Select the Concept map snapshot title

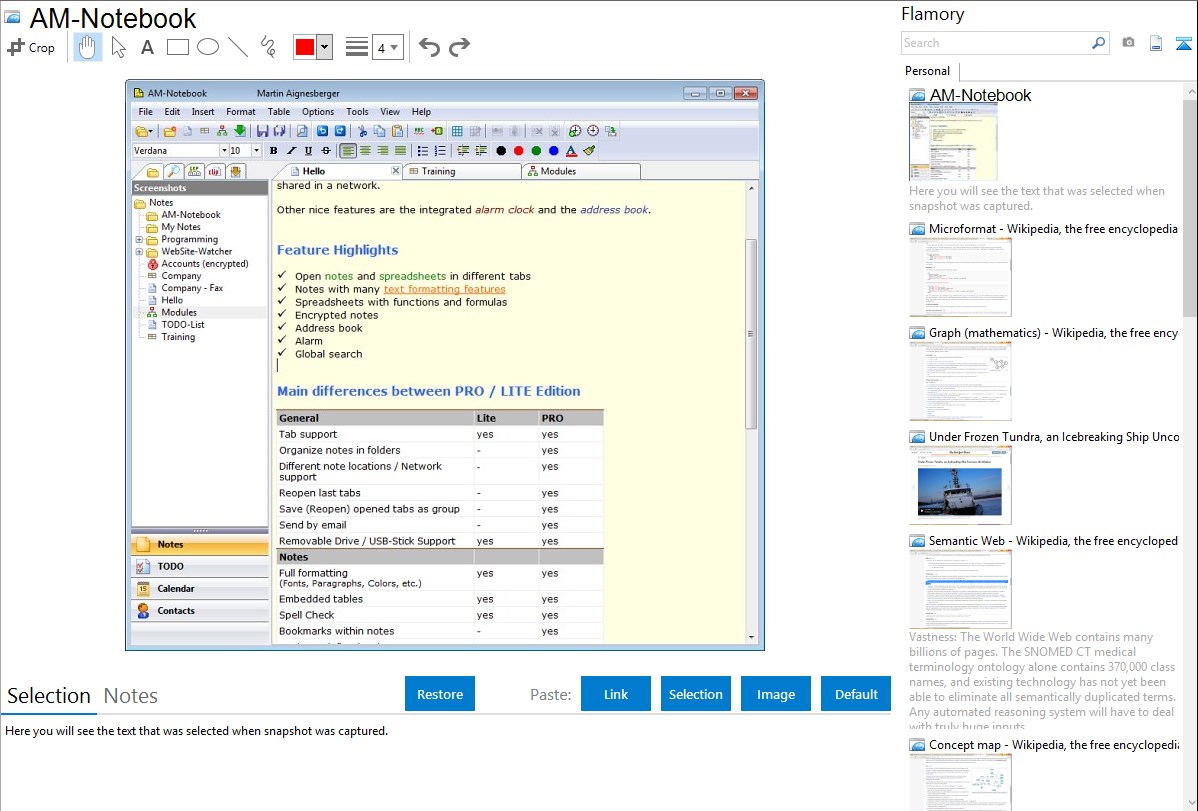[1053, 744]
